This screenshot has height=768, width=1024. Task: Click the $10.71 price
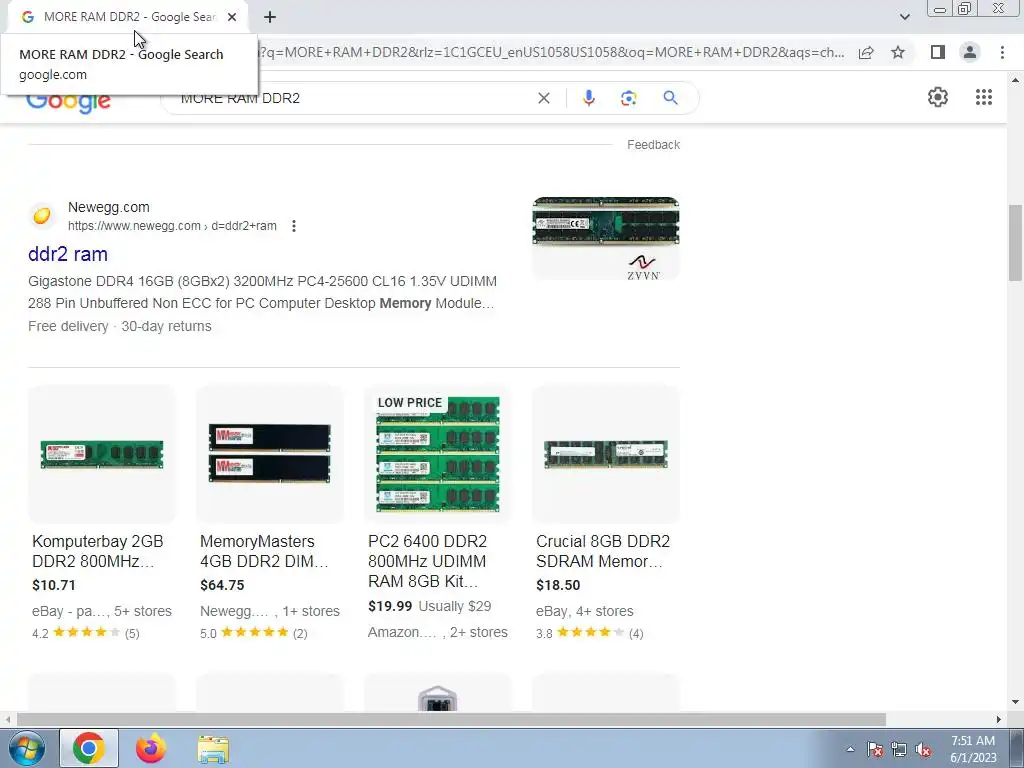click(x=54, y=585)
